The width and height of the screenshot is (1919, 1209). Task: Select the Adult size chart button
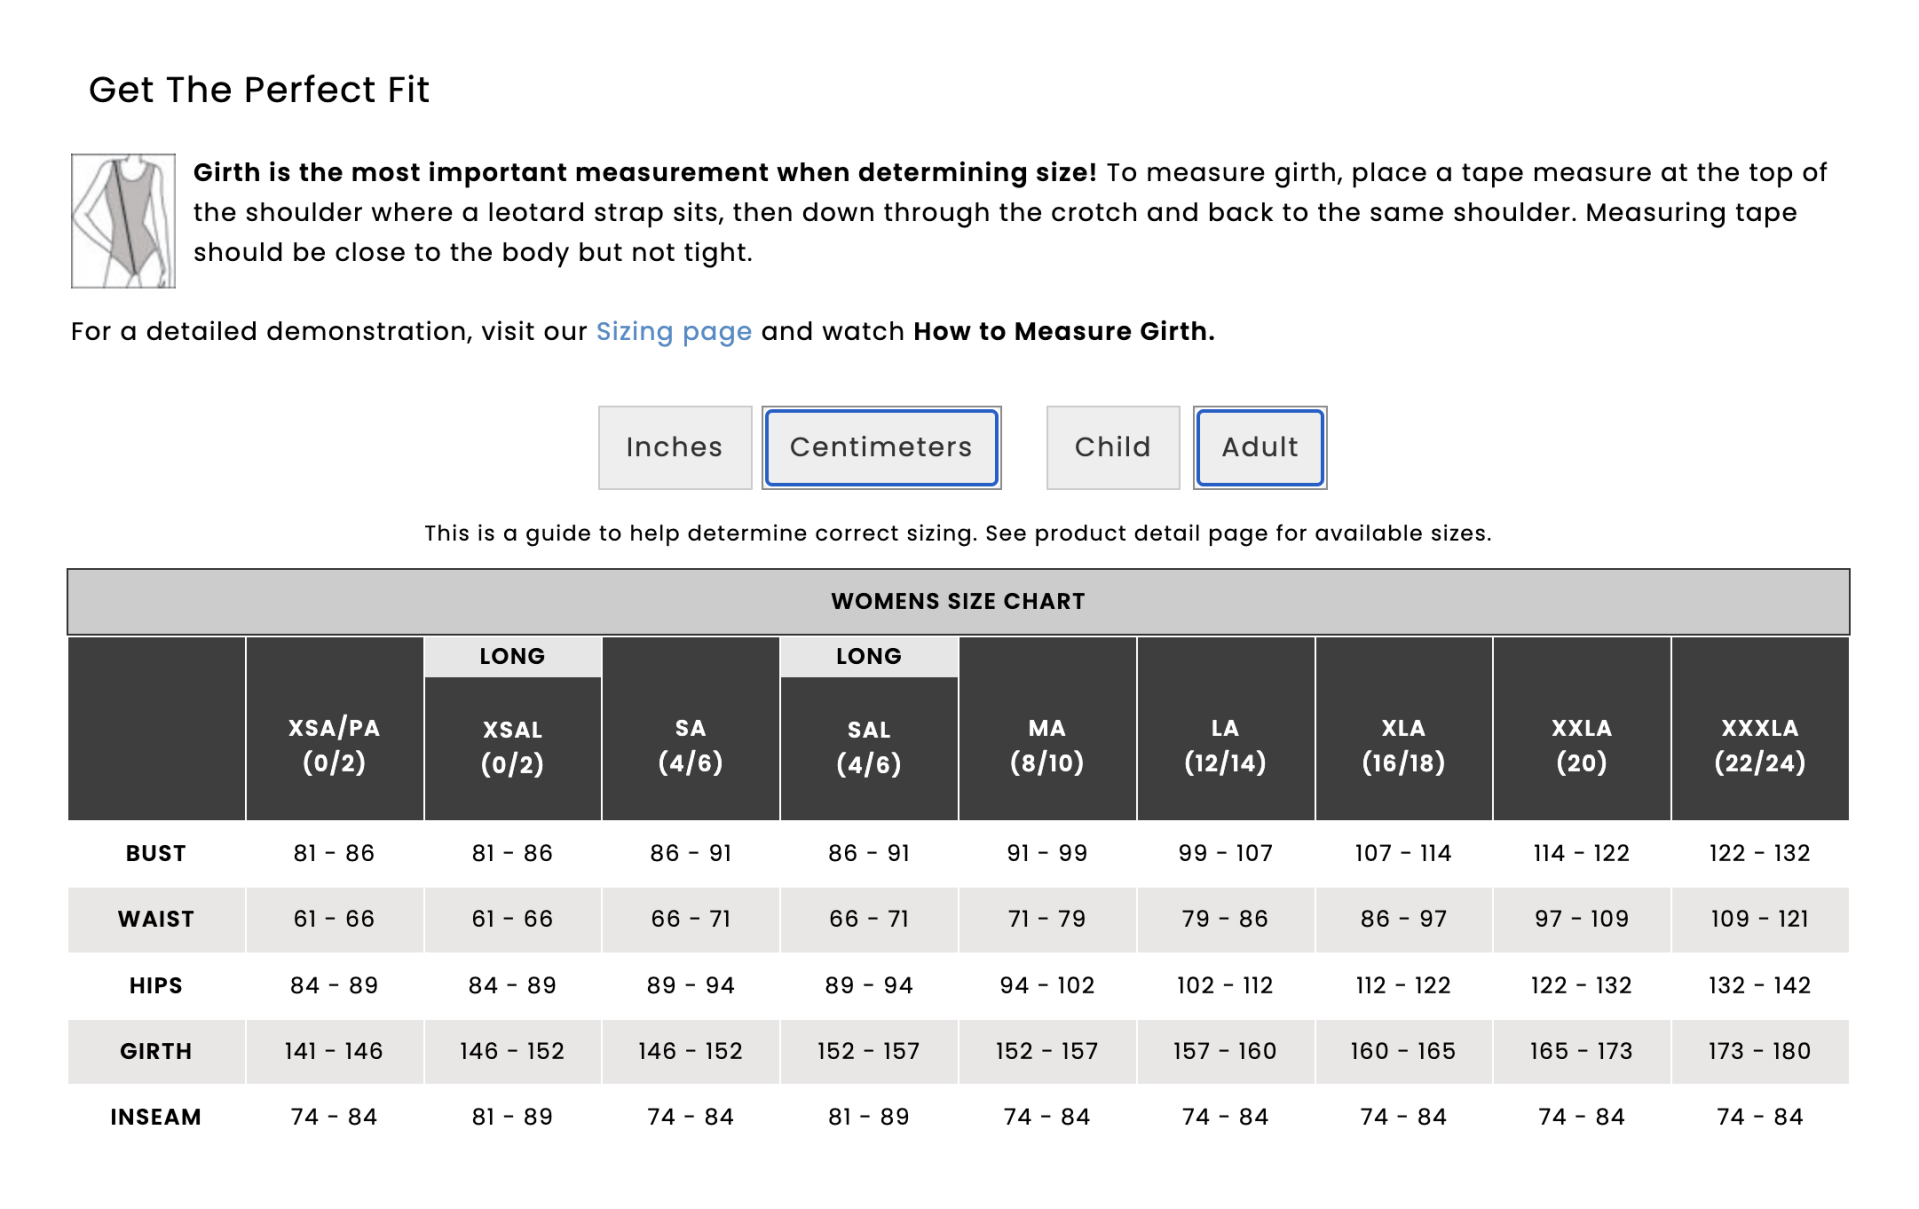tap(1259, 447)
